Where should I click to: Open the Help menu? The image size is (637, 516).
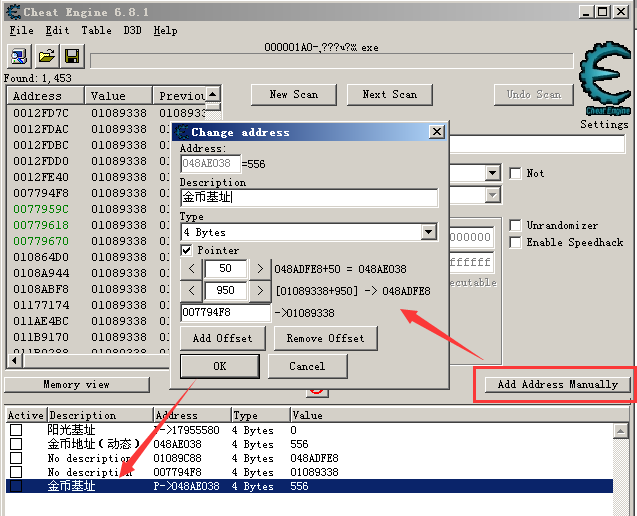pyautogui.click(x=165, y=30)
